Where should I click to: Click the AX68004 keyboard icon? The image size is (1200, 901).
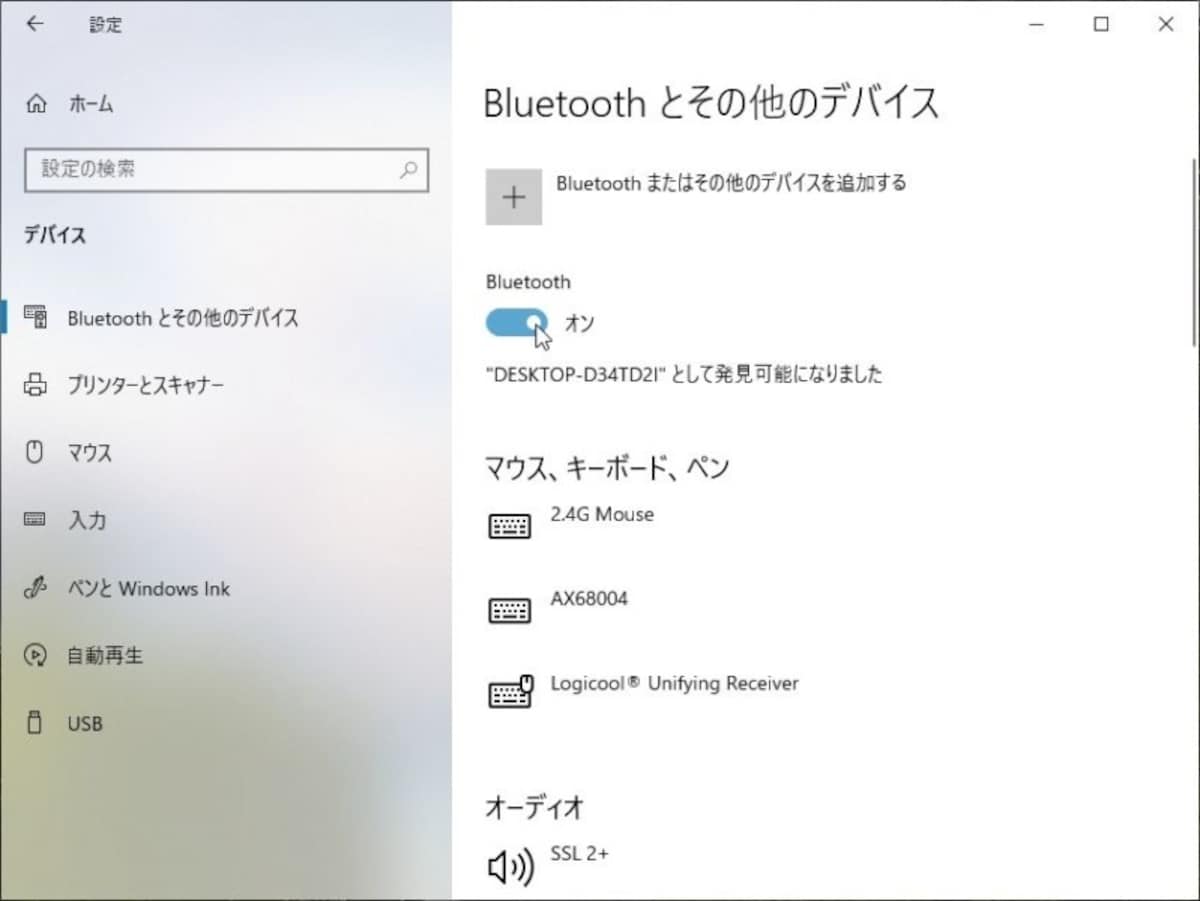pyautogui.click(x=510, y=610)
